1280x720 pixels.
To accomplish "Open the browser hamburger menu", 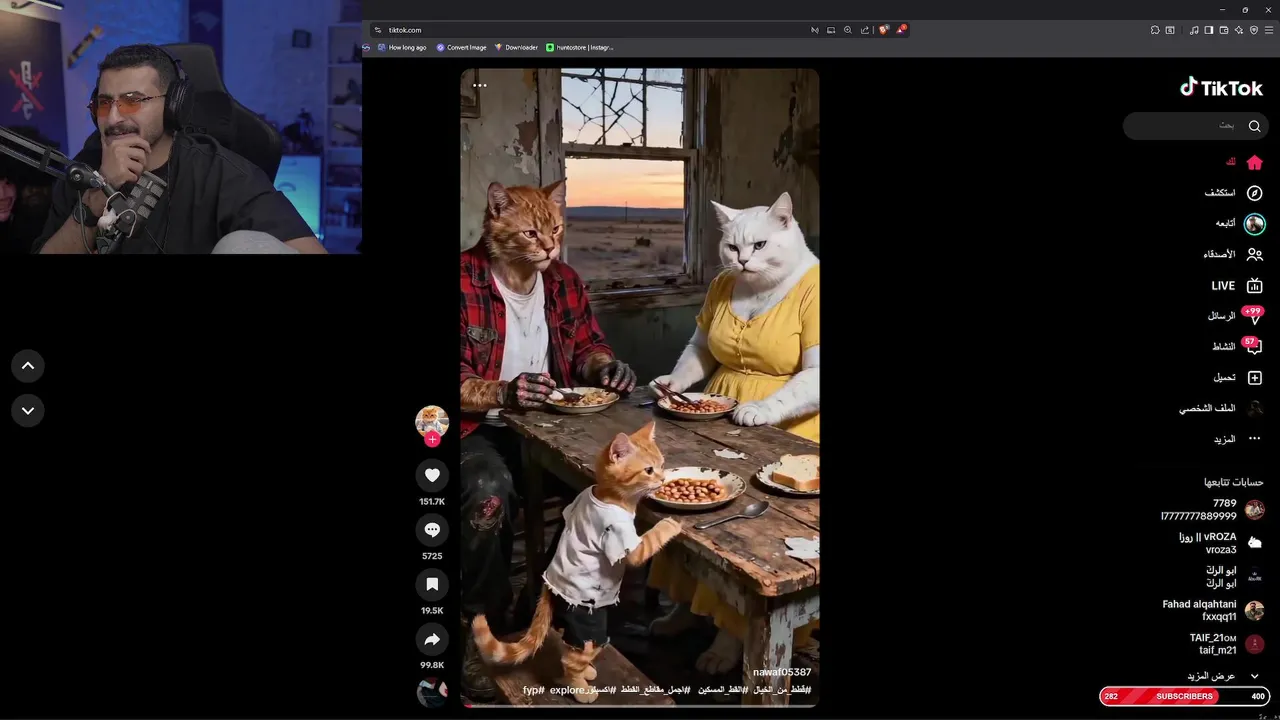I will tap(1269, 30).
